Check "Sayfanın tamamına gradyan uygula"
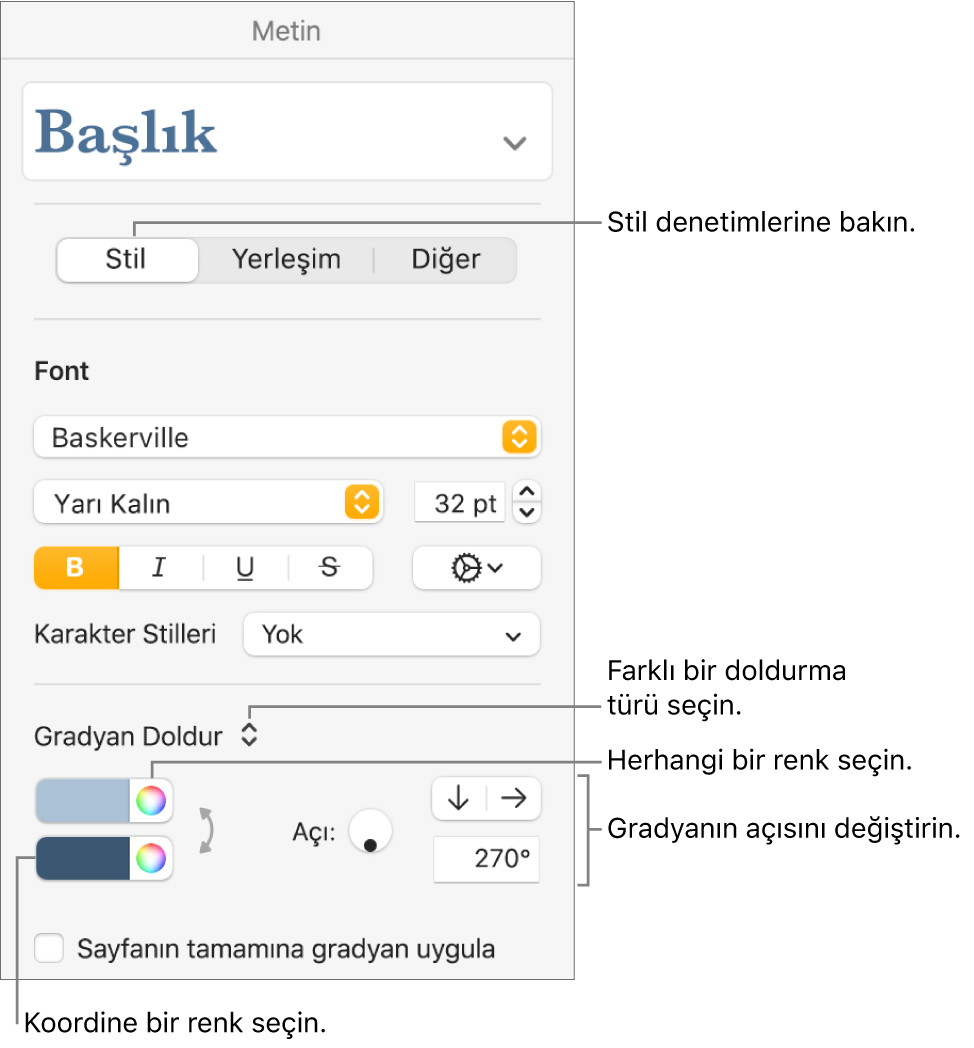This screenshot has height=1048, width=974. (49, 949)
